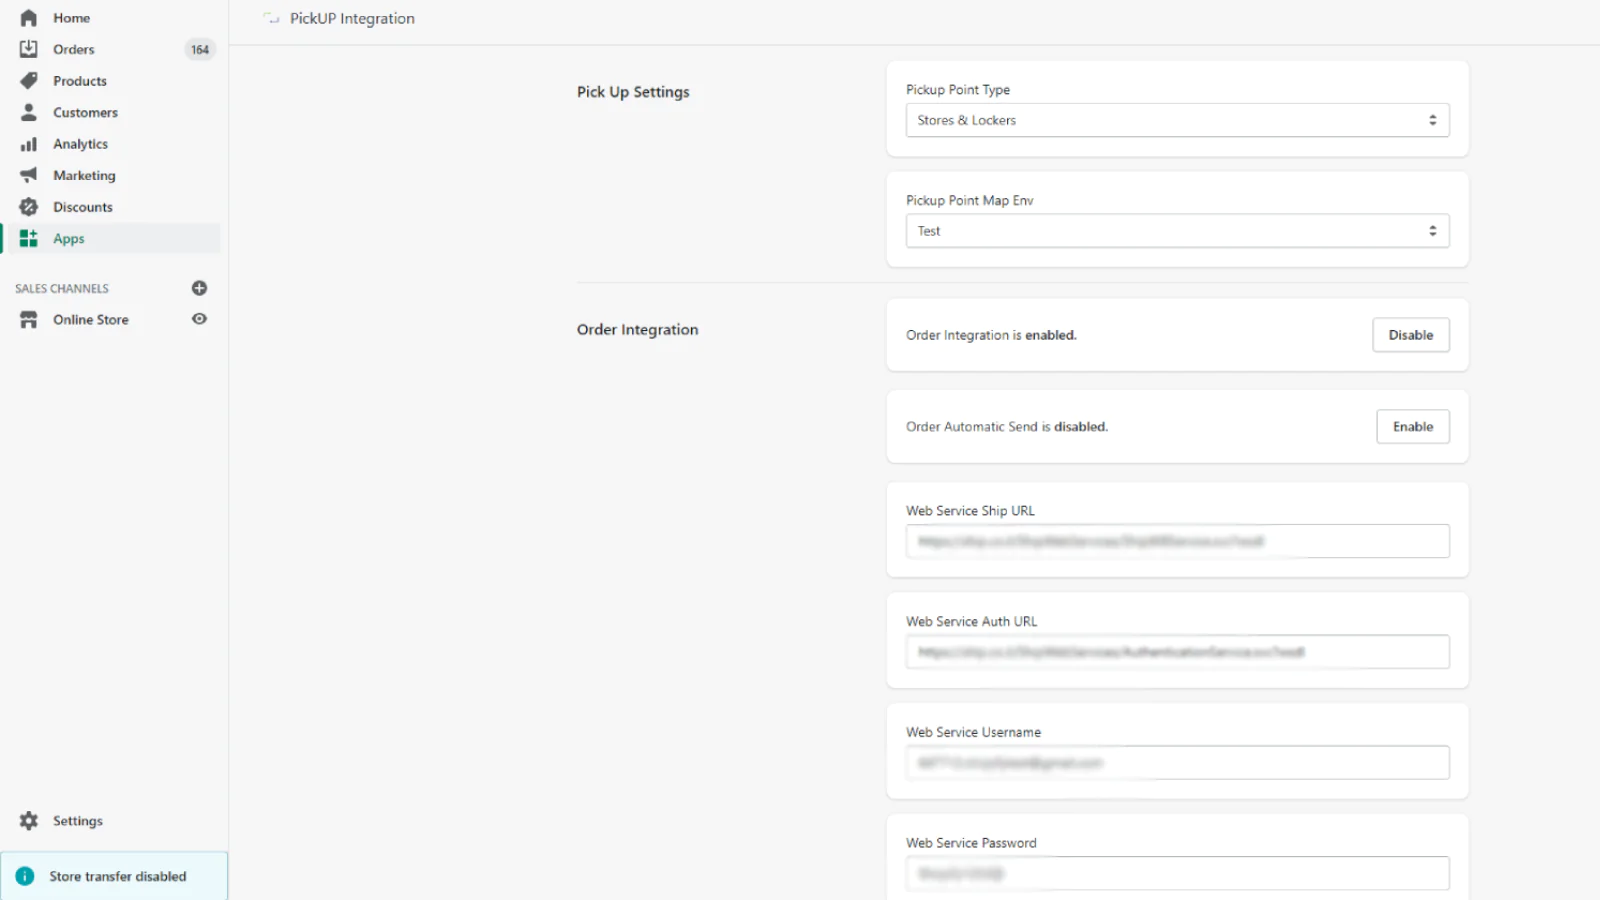Click the 164 orders count badge
Screen dimensions: 1600x900
(200, 50)
